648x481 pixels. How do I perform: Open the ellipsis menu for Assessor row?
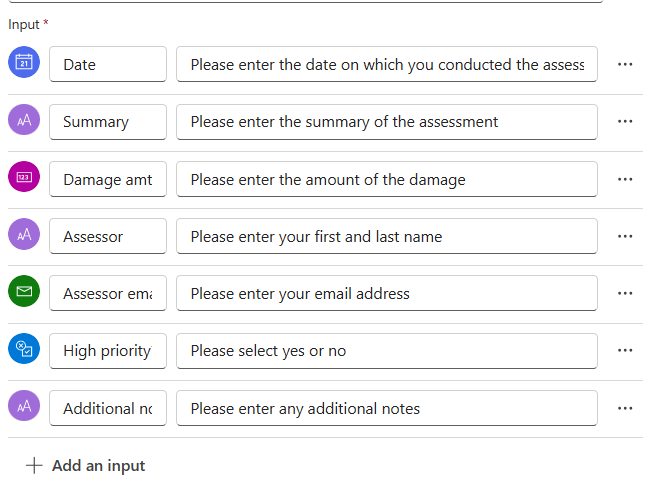point(625,236)
